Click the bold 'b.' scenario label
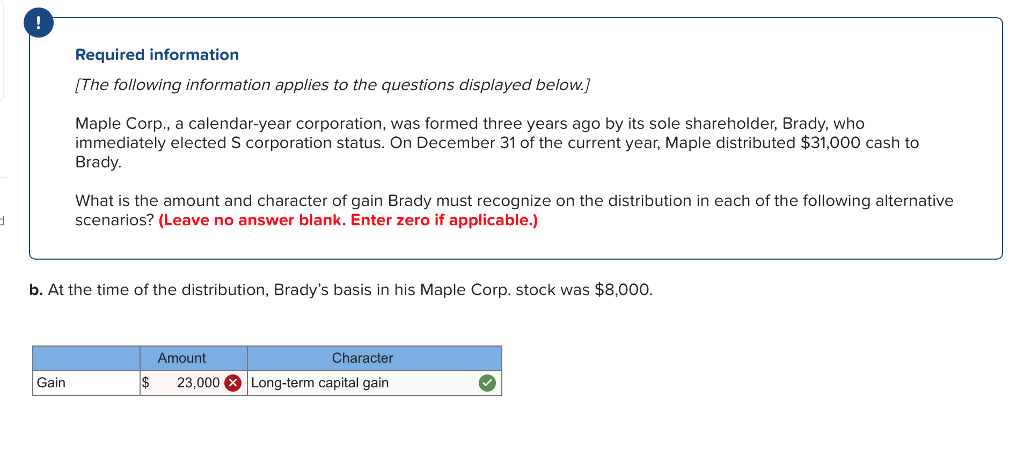1024x456 pixels. (x=36, y=290)
